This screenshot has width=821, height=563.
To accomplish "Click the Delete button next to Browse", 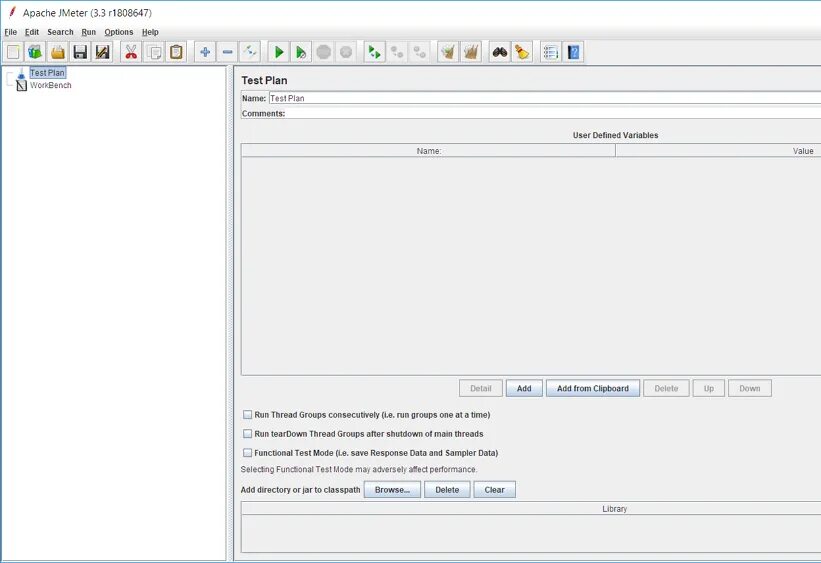I will 447,490.
